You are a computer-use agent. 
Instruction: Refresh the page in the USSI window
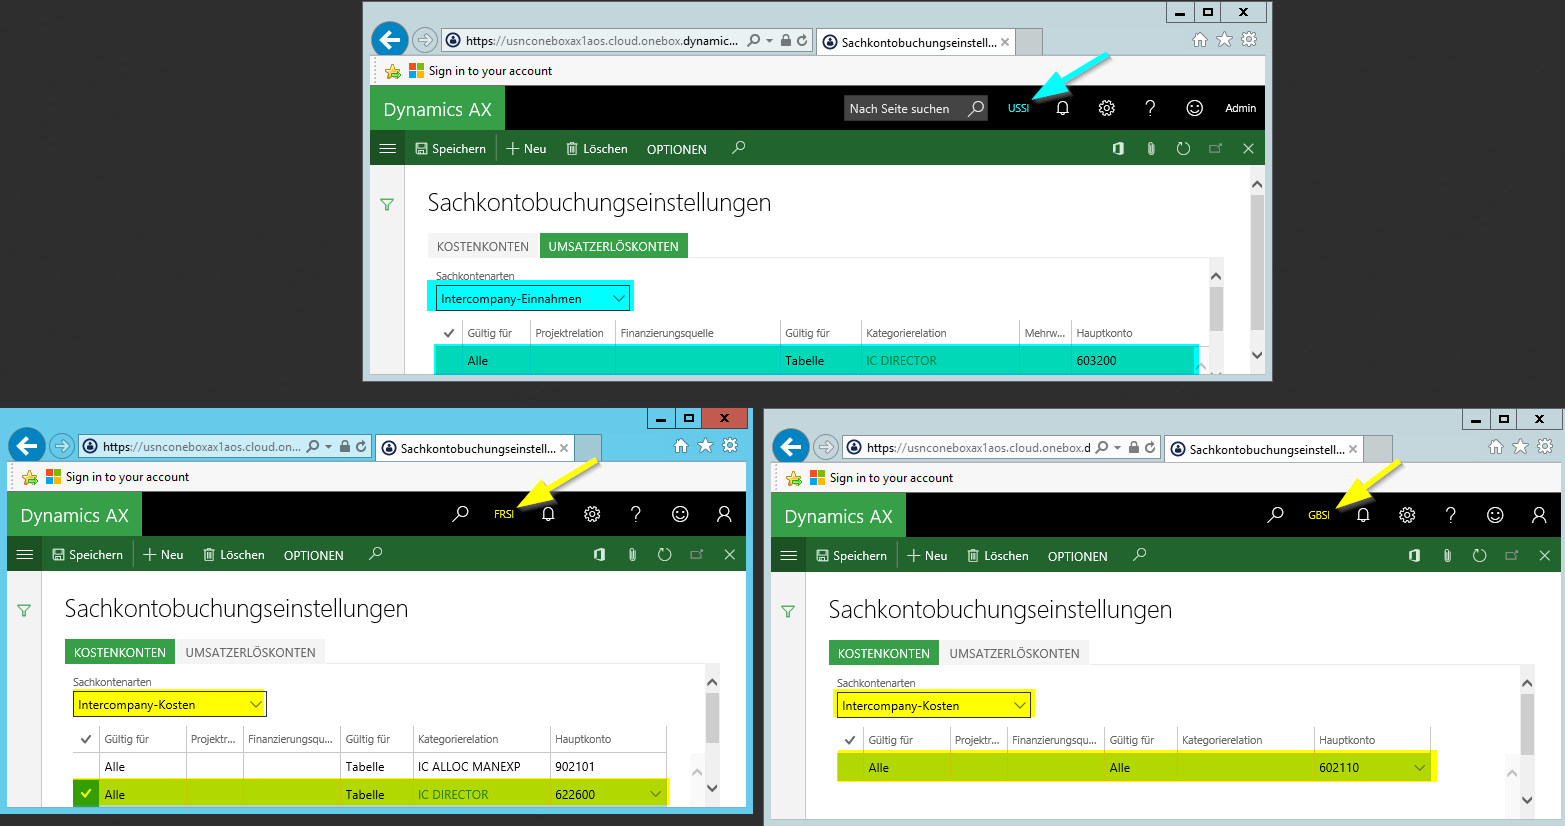pyautogui.click(x=1183, y=149)
